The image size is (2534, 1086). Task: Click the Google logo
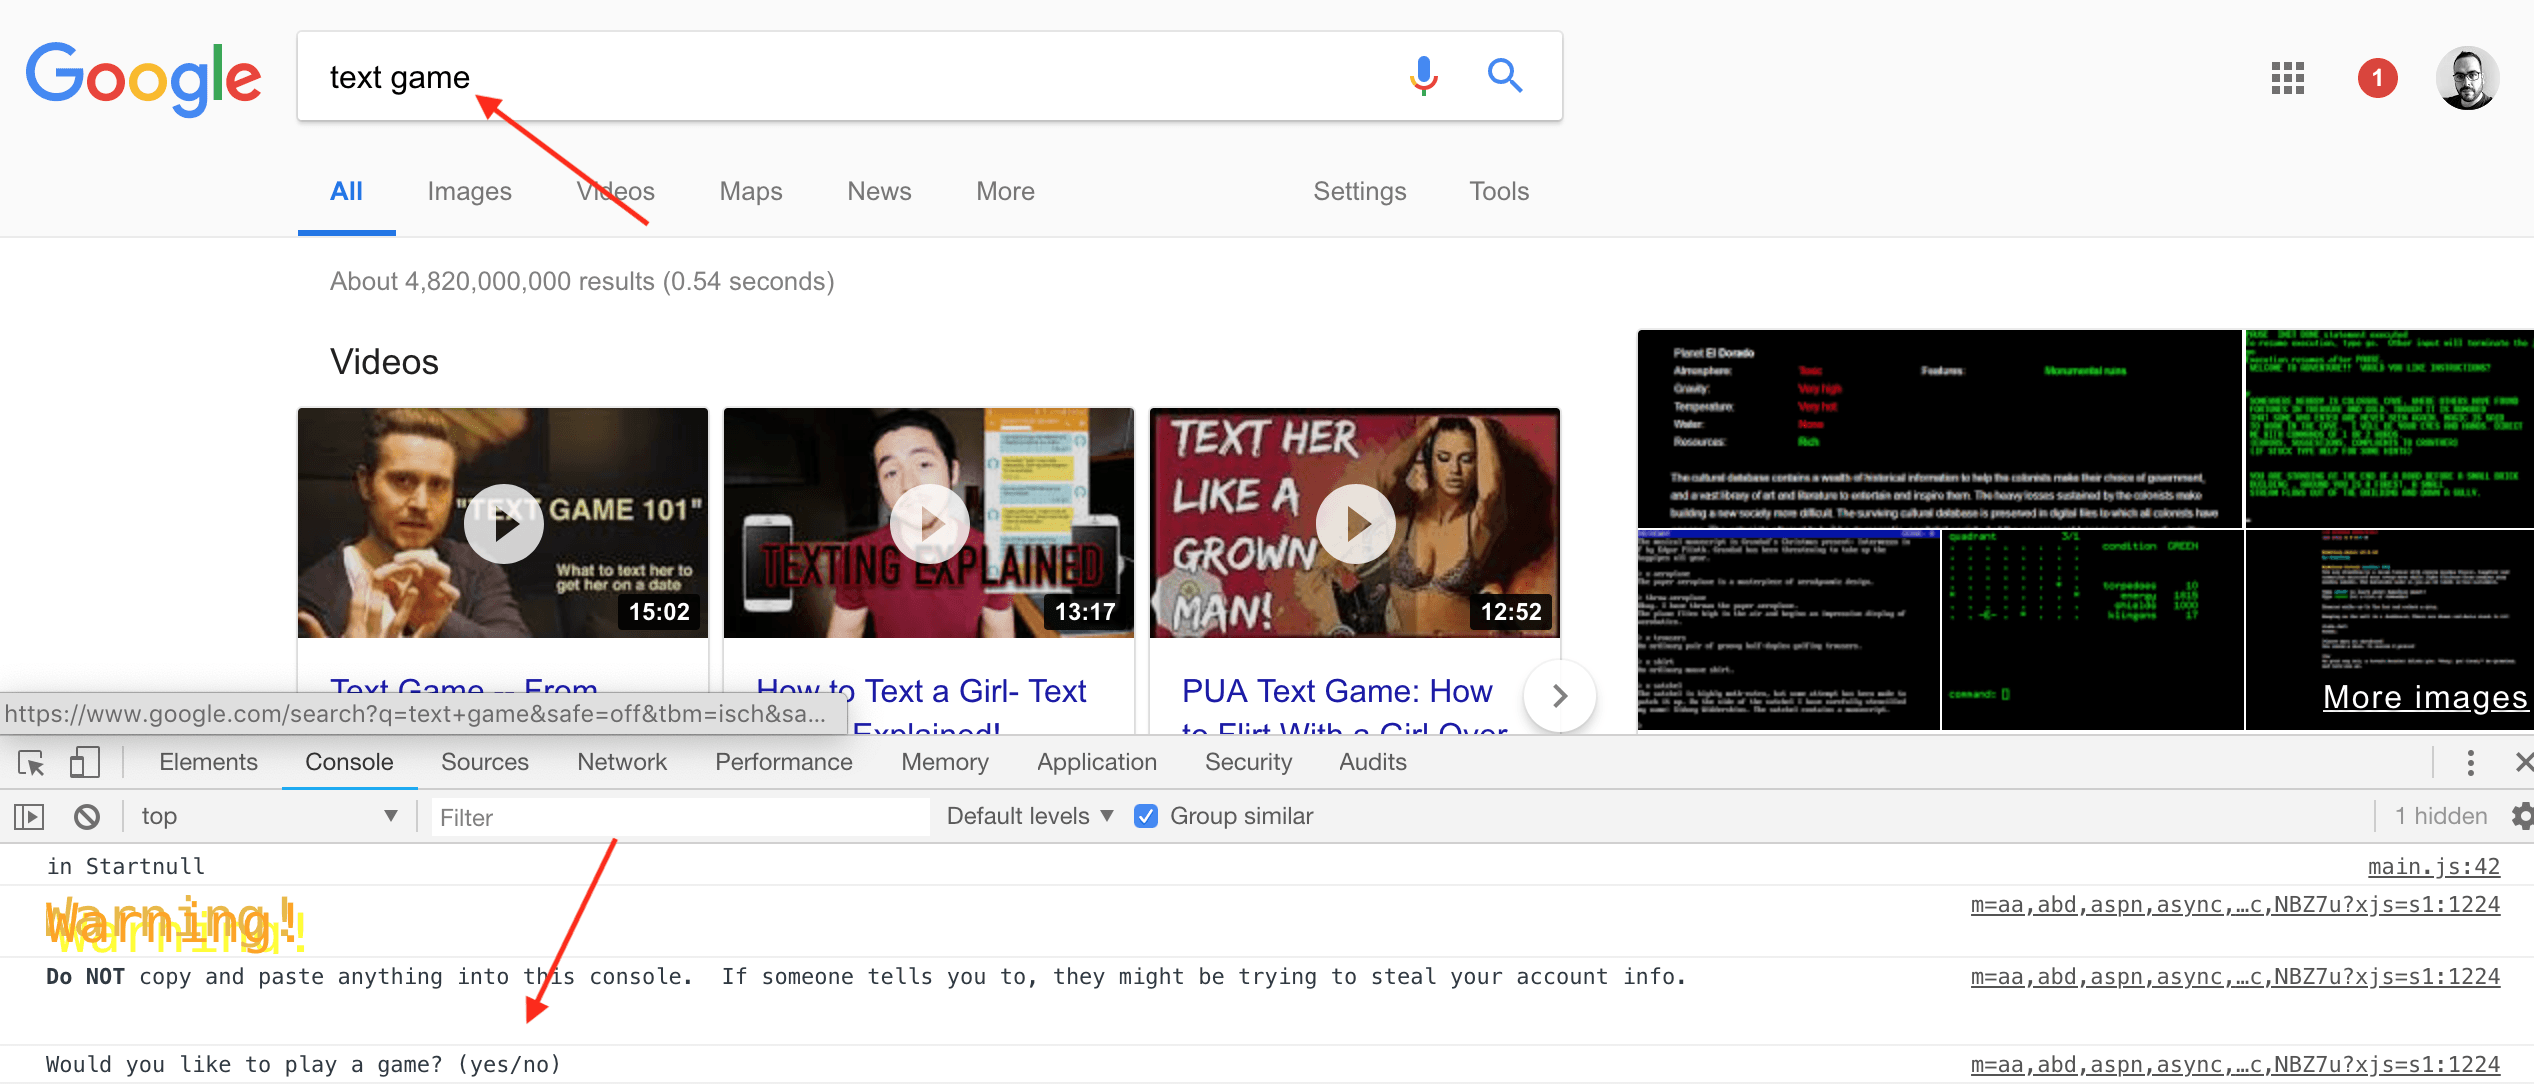(143, 78)
